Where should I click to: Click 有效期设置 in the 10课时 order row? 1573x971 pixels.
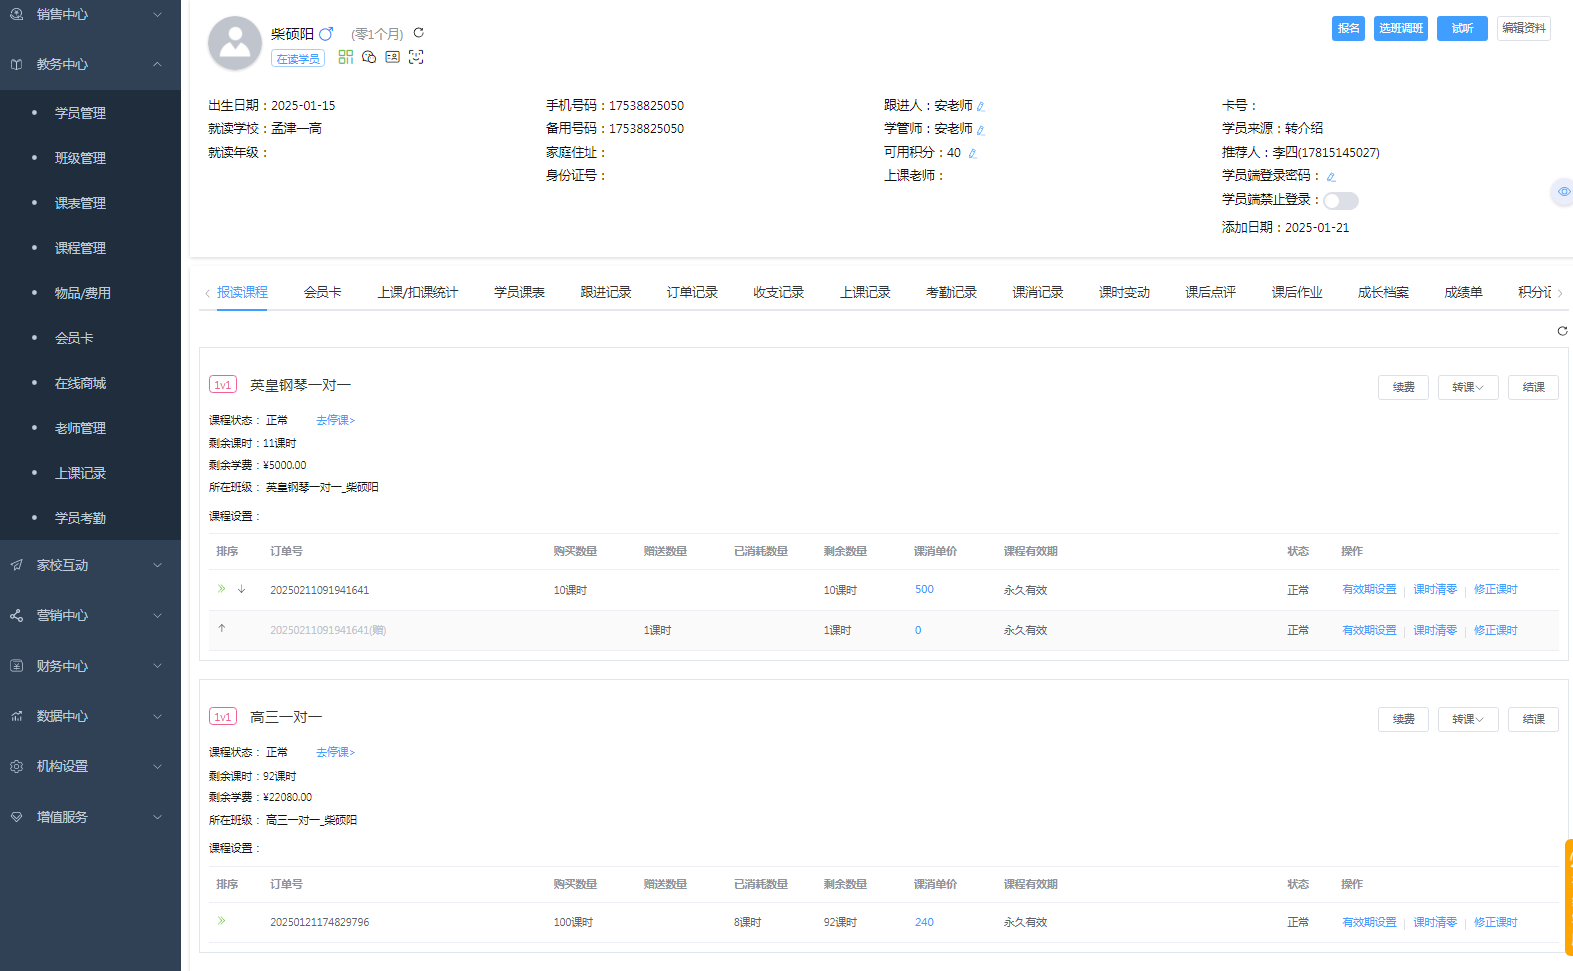pos(1369,589)
